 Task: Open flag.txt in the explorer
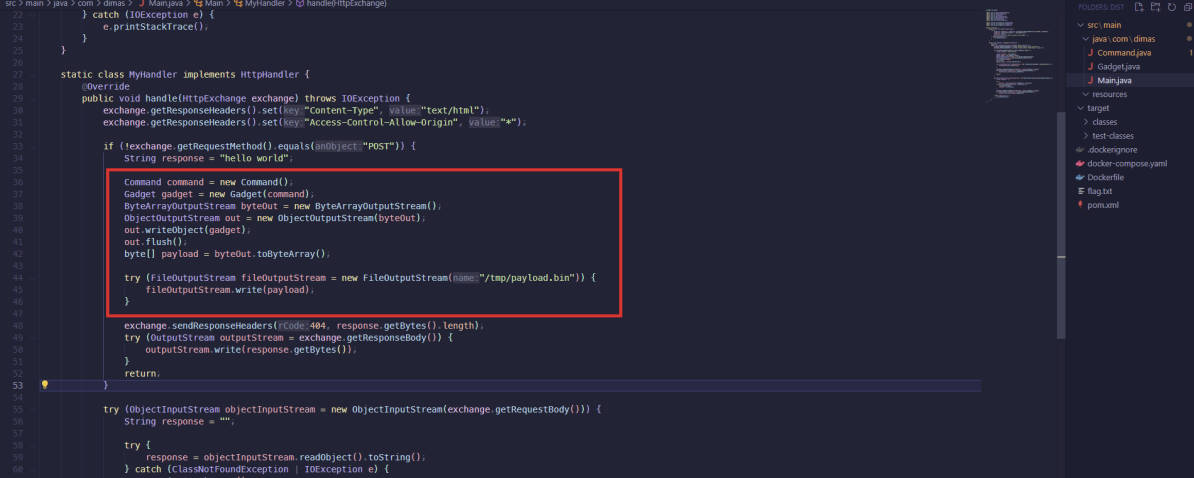[x=1100, y=191]
